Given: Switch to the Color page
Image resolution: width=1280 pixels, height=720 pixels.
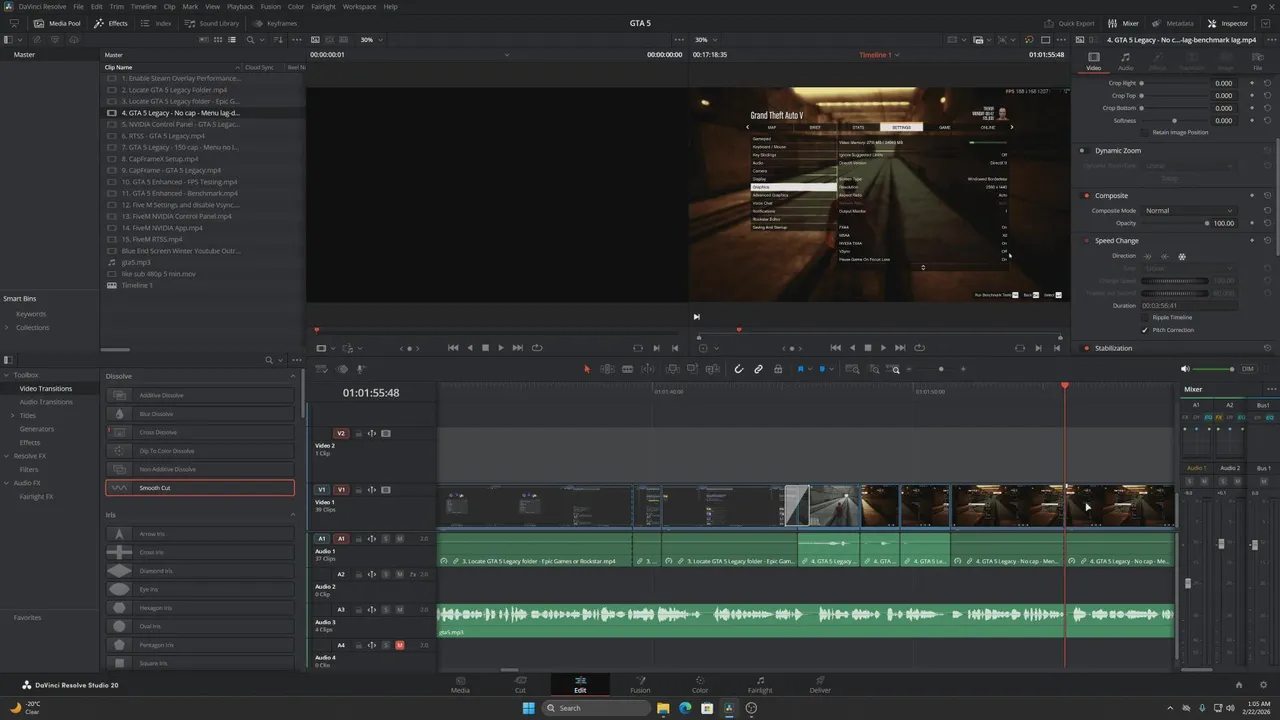Looking at the screenshot, I should pyautogui.click(x=700, y=684).
